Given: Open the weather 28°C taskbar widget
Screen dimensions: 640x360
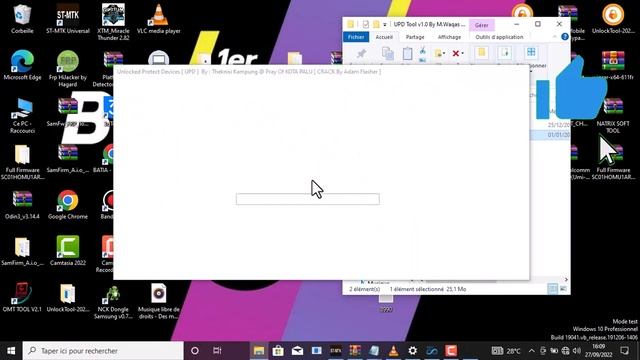Looking at the screenshot, I should click(506, 351).
